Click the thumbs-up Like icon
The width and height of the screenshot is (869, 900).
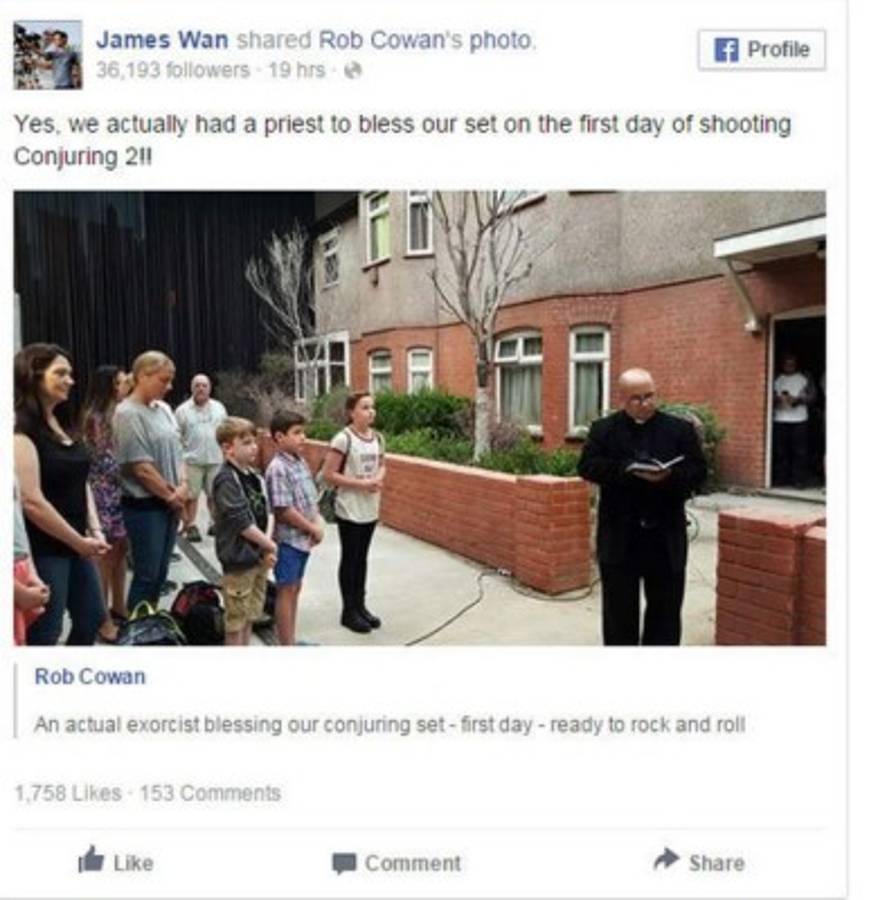(x=91, y=859)
